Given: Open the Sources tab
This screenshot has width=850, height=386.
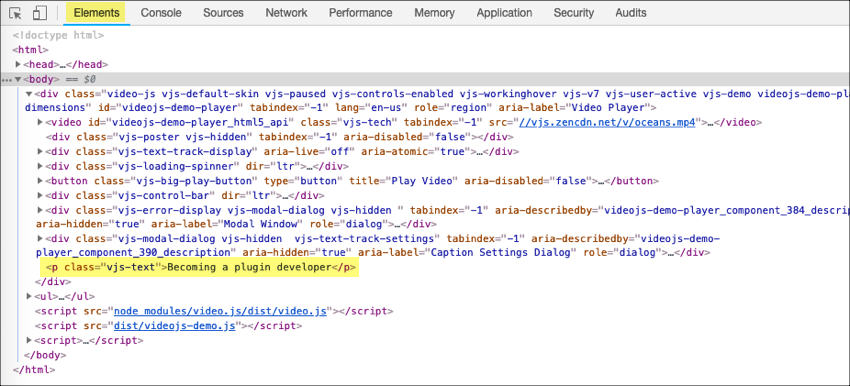Looking at the screenshot, I should coord(223,12).
